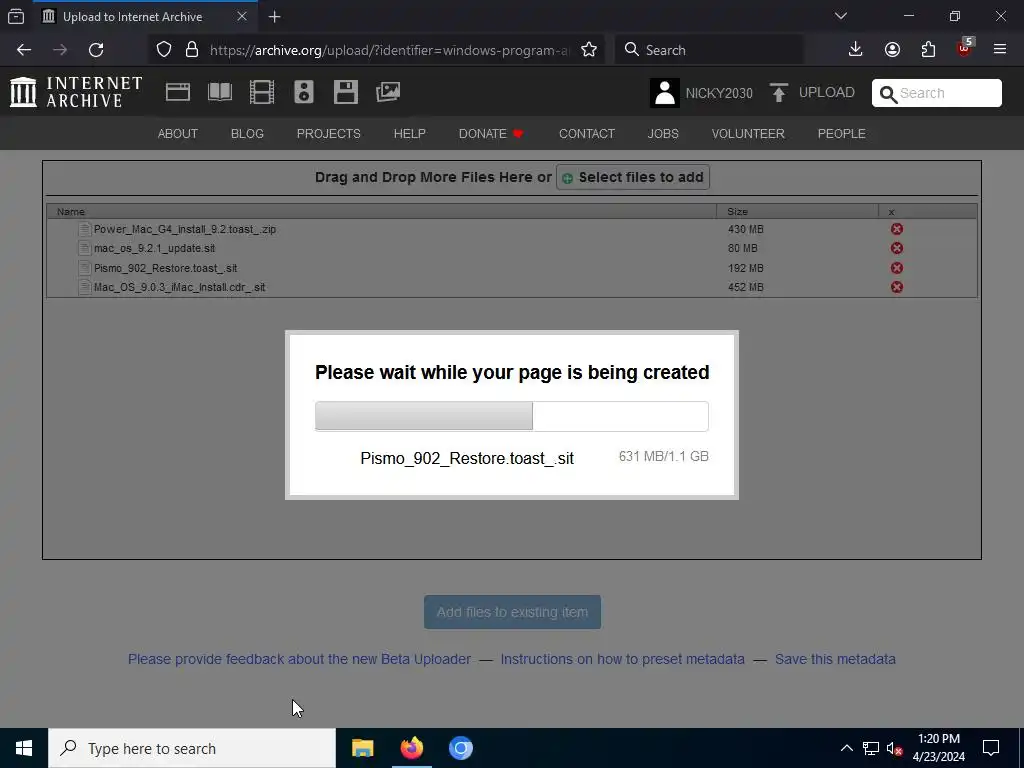Click the archive.org URL address bar
Image resolution: width=1024 pixels, height=768 pixels.
click(x=389, y=50)
